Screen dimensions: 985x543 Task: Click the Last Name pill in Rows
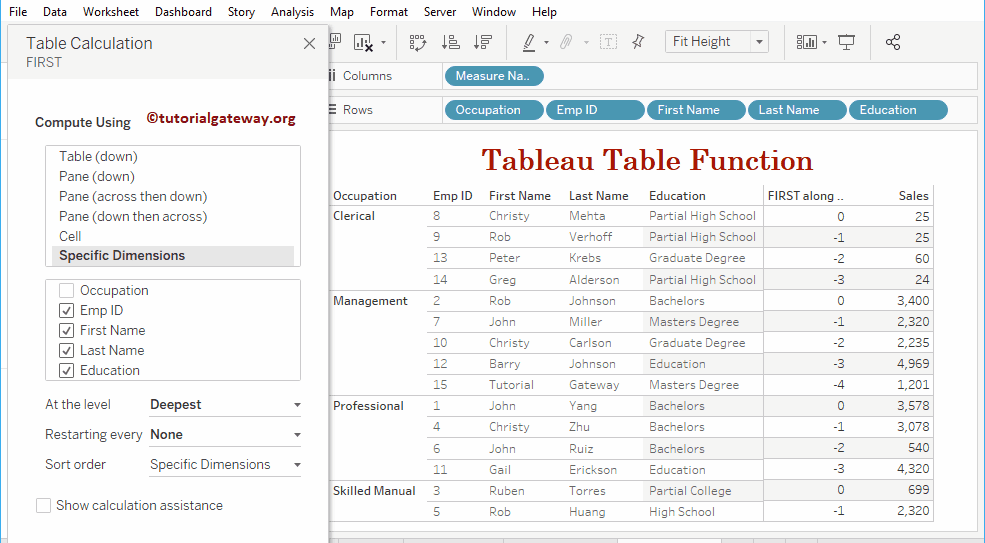click(x=797, y=110)
